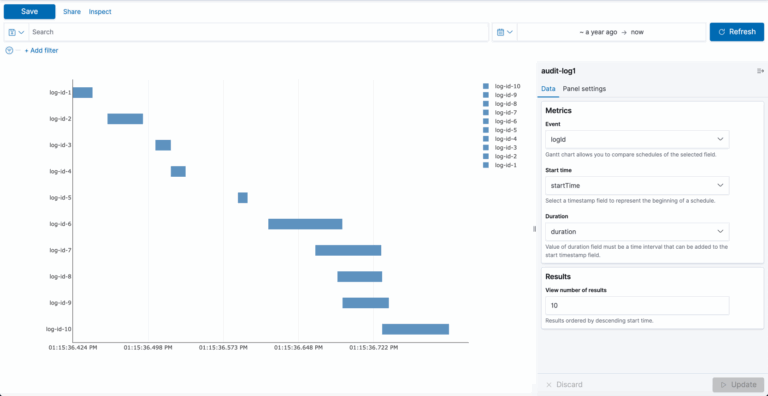
Task: Focus the Search query field
Action: pyautogui.click(x=259, y=32)
